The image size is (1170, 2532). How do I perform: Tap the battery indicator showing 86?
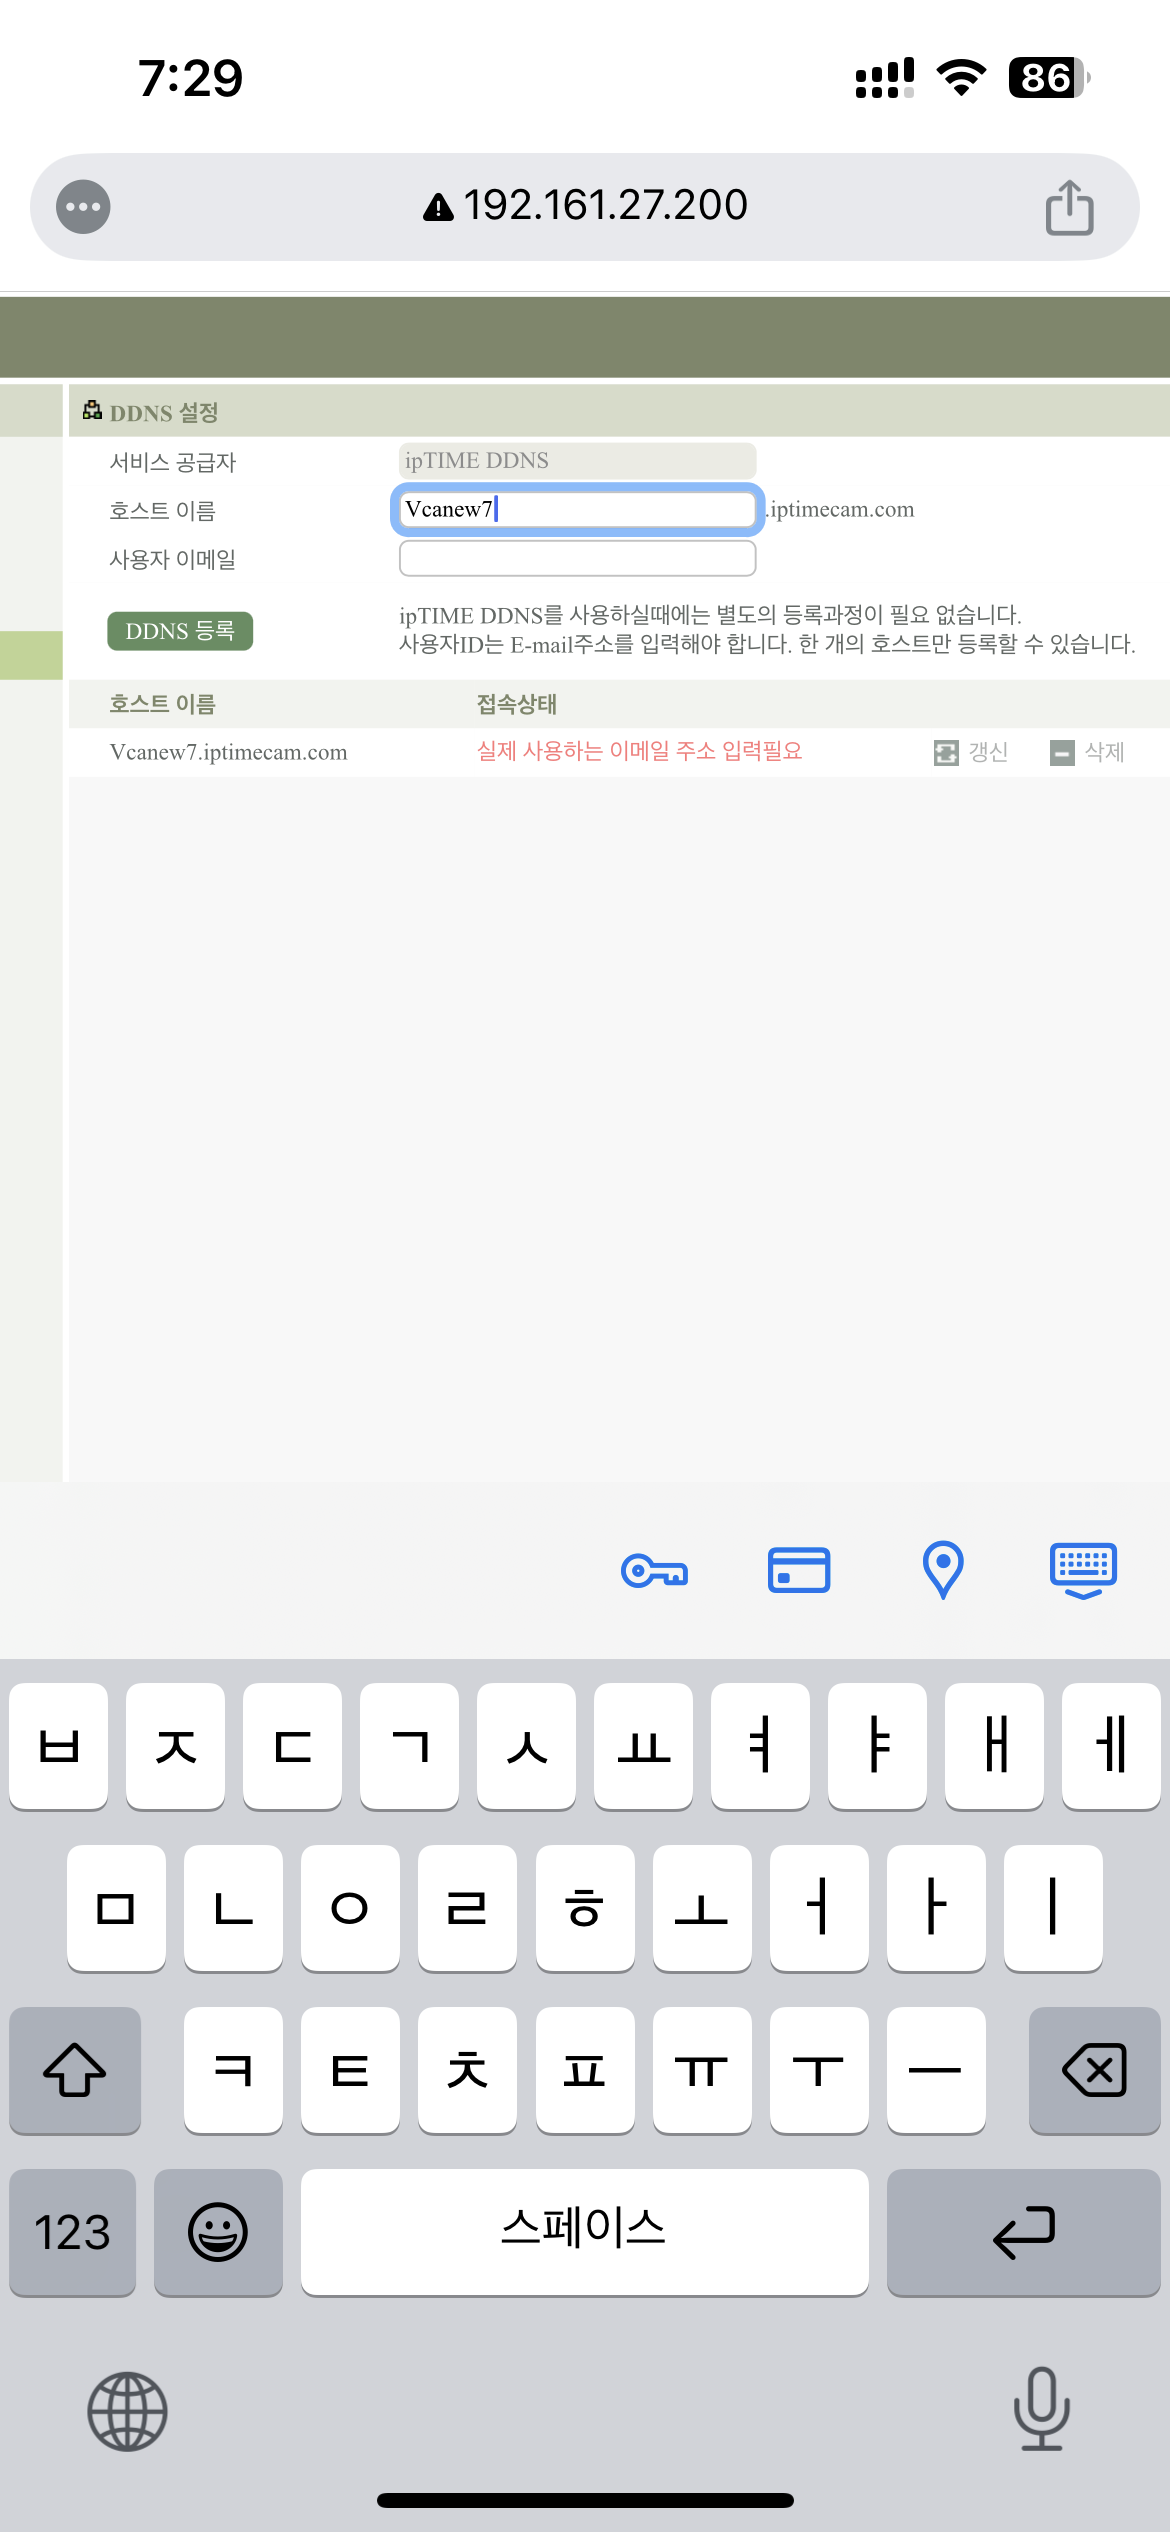(x=1049, y=77)
